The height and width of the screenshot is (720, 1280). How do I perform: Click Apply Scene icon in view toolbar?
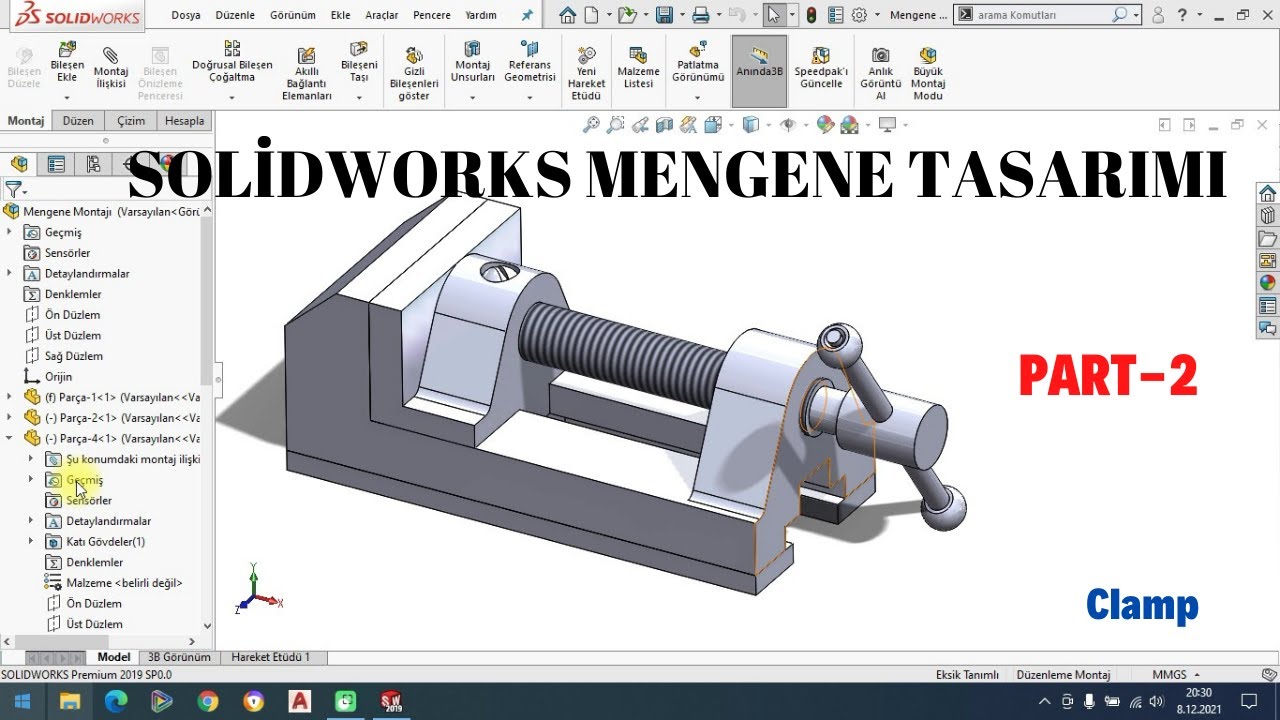pyautogui.click(x=850, y=125)
